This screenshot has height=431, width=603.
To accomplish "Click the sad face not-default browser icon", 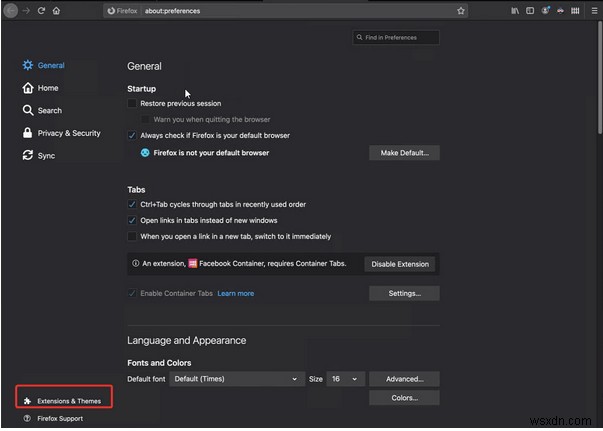I will 145,153.
